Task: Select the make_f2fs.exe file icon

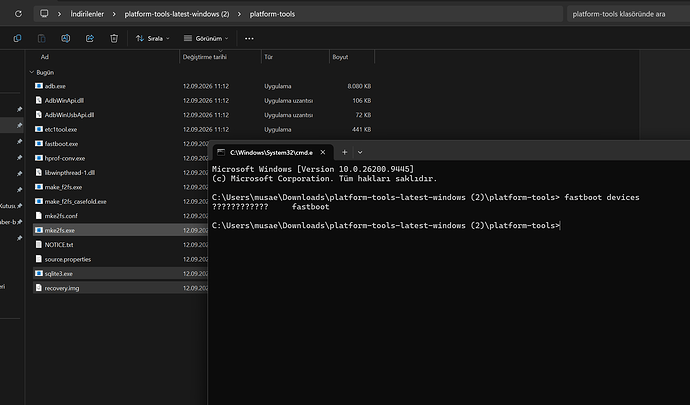Action: click(39, 187)
